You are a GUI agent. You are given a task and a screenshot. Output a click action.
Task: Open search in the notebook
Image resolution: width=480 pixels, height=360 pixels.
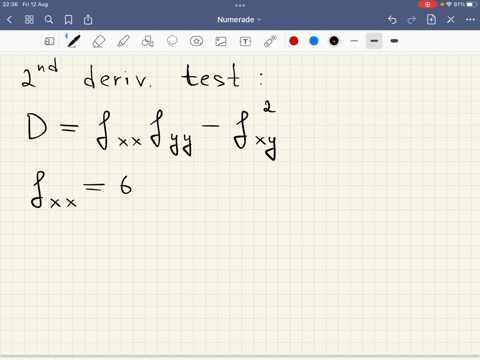(49, 20)
